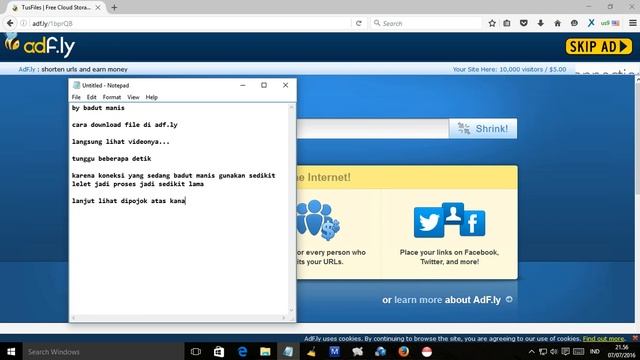The image size is (640, 360).
Task: Open the Windows Start menu
Action: pos(11,351)
